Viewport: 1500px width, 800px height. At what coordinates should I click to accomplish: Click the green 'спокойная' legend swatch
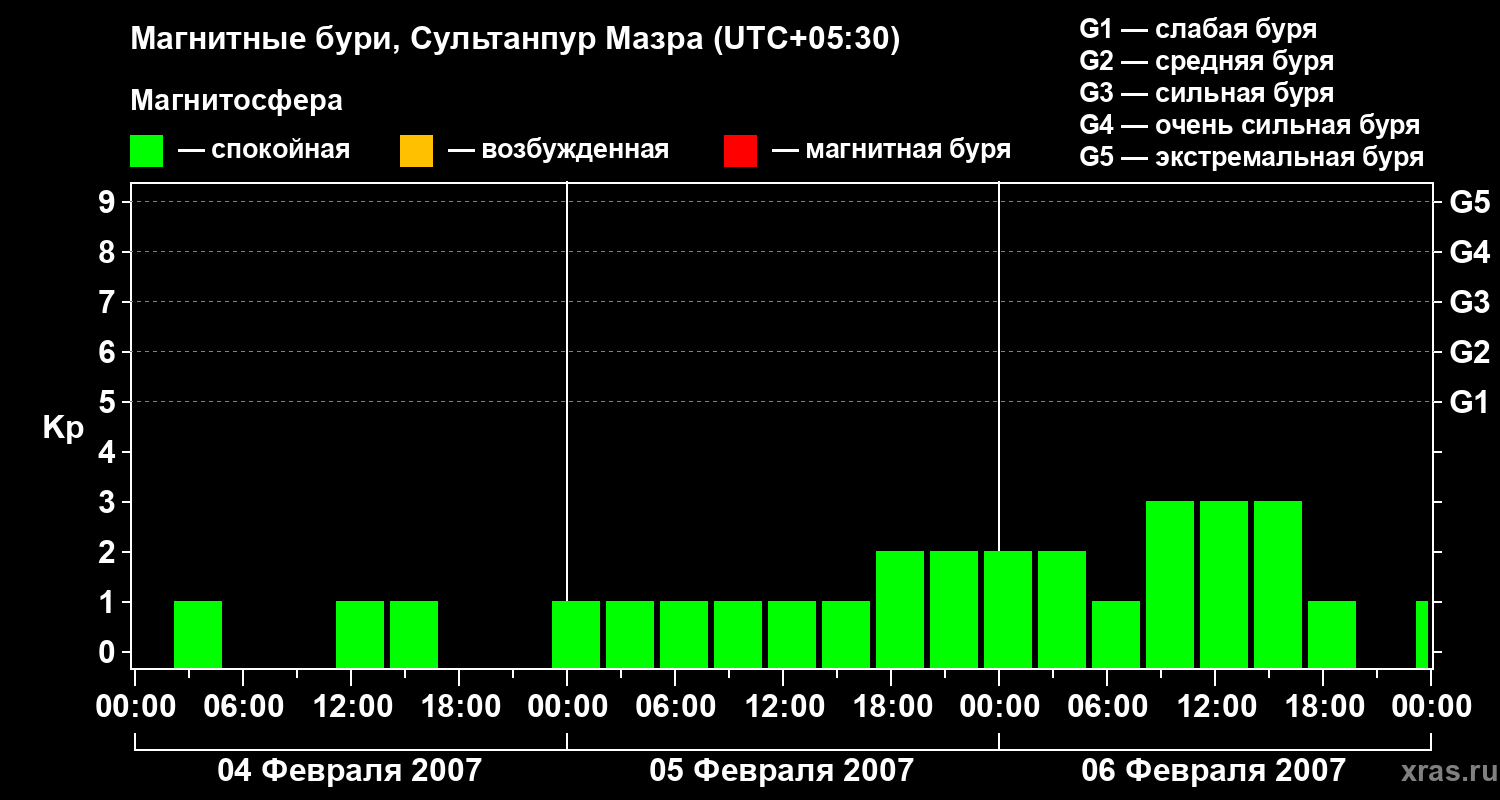pos(147,151)
